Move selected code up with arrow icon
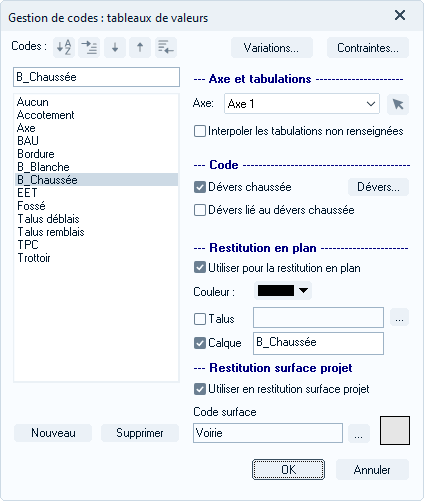 140,47
